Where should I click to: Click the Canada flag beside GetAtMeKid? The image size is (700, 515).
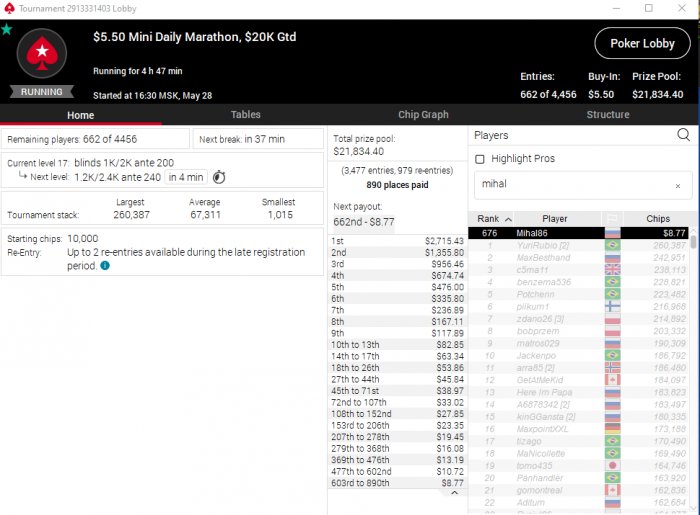[x=612, y=380]
